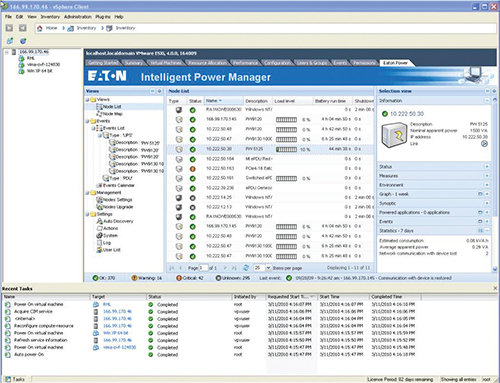This screenshot has width=500, height=383.
Task: Click the load level bar of 10.222.50.30
Action: point(286,150)
